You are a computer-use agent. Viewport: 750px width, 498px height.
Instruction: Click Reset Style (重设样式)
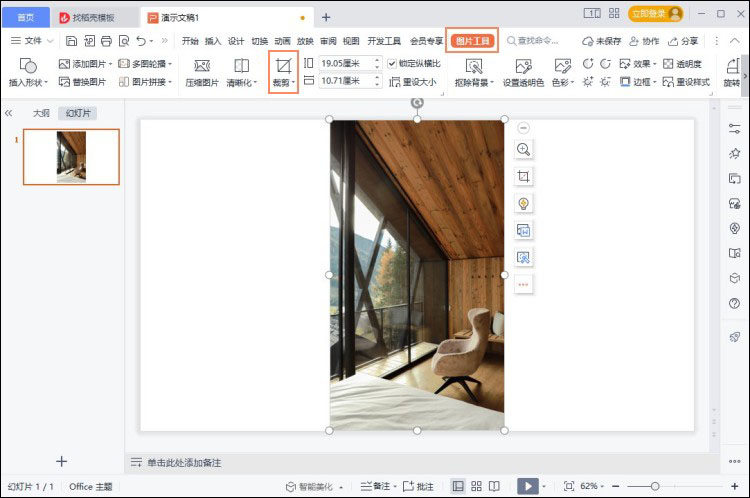point(686,82)
